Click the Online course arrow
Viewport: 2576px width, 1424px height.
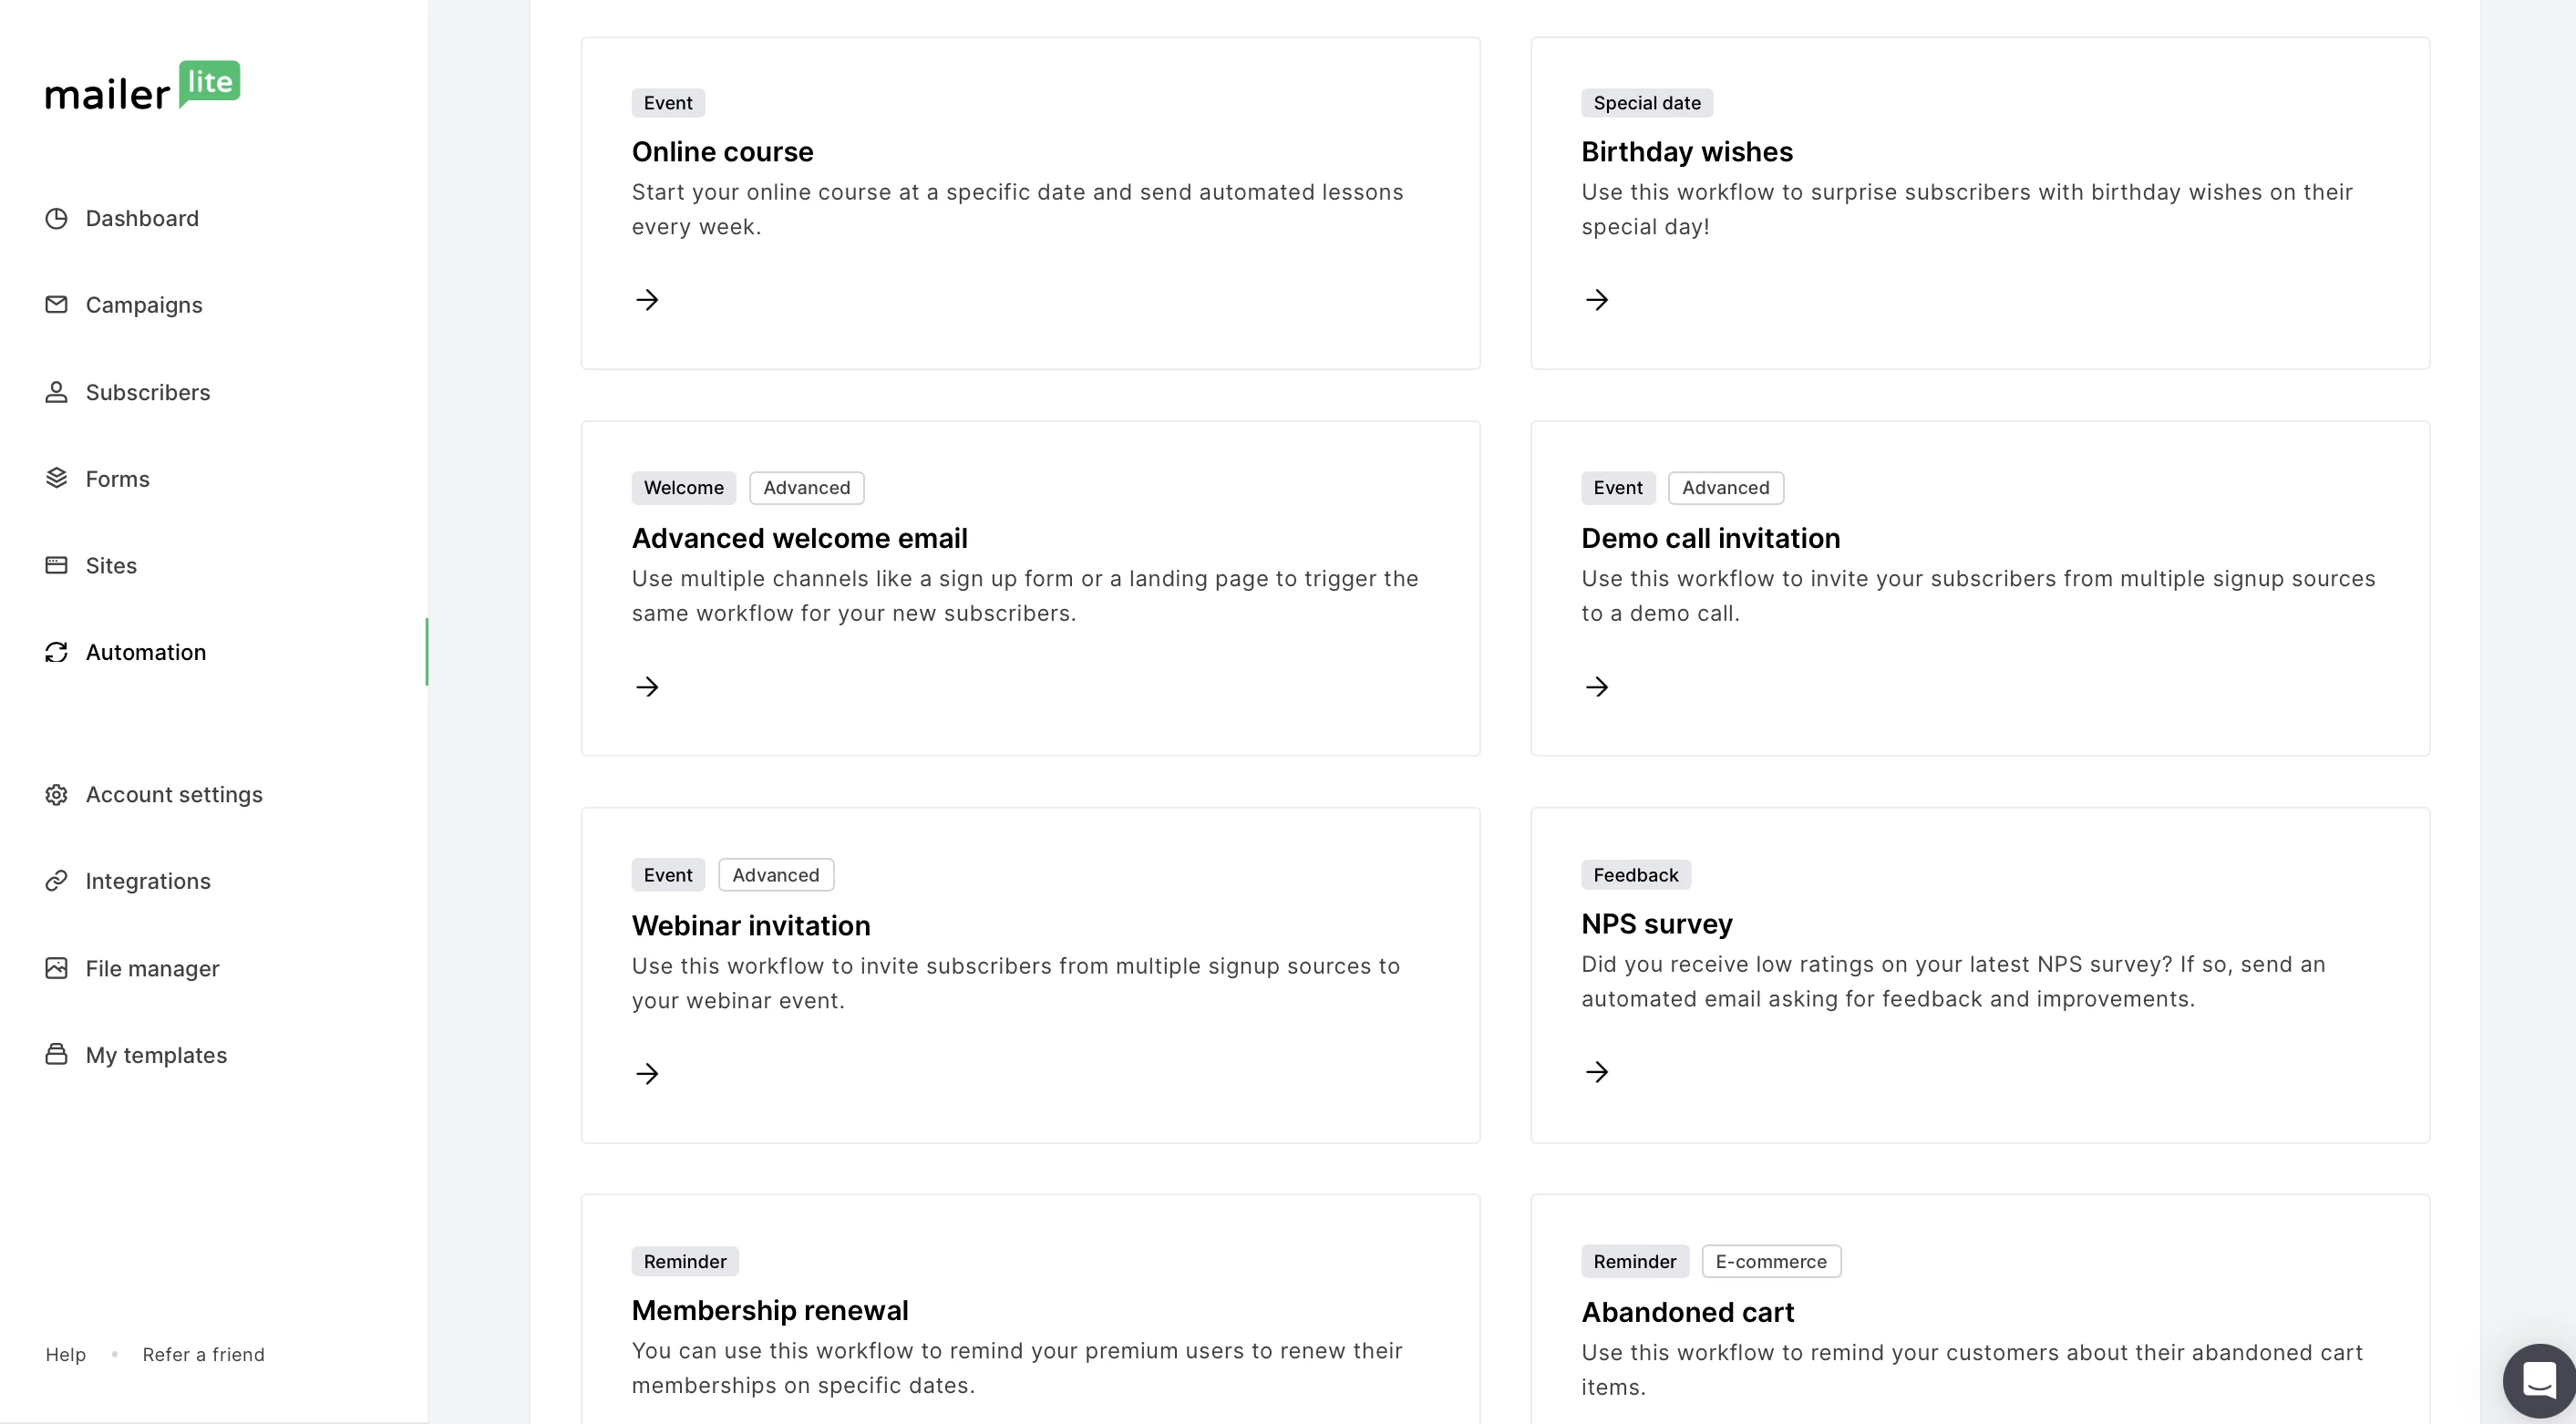[647, 300]
